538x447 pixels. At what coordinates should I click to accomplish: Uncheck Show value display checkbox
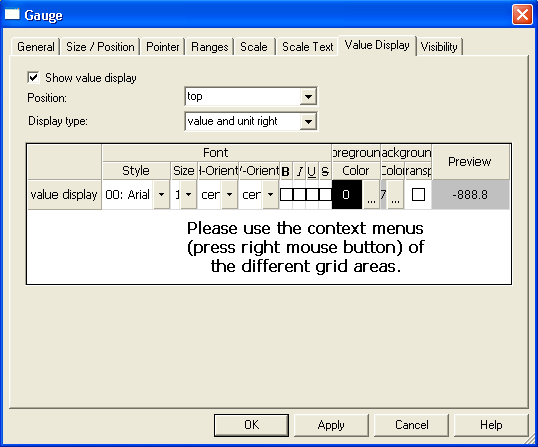pos(33,78)
